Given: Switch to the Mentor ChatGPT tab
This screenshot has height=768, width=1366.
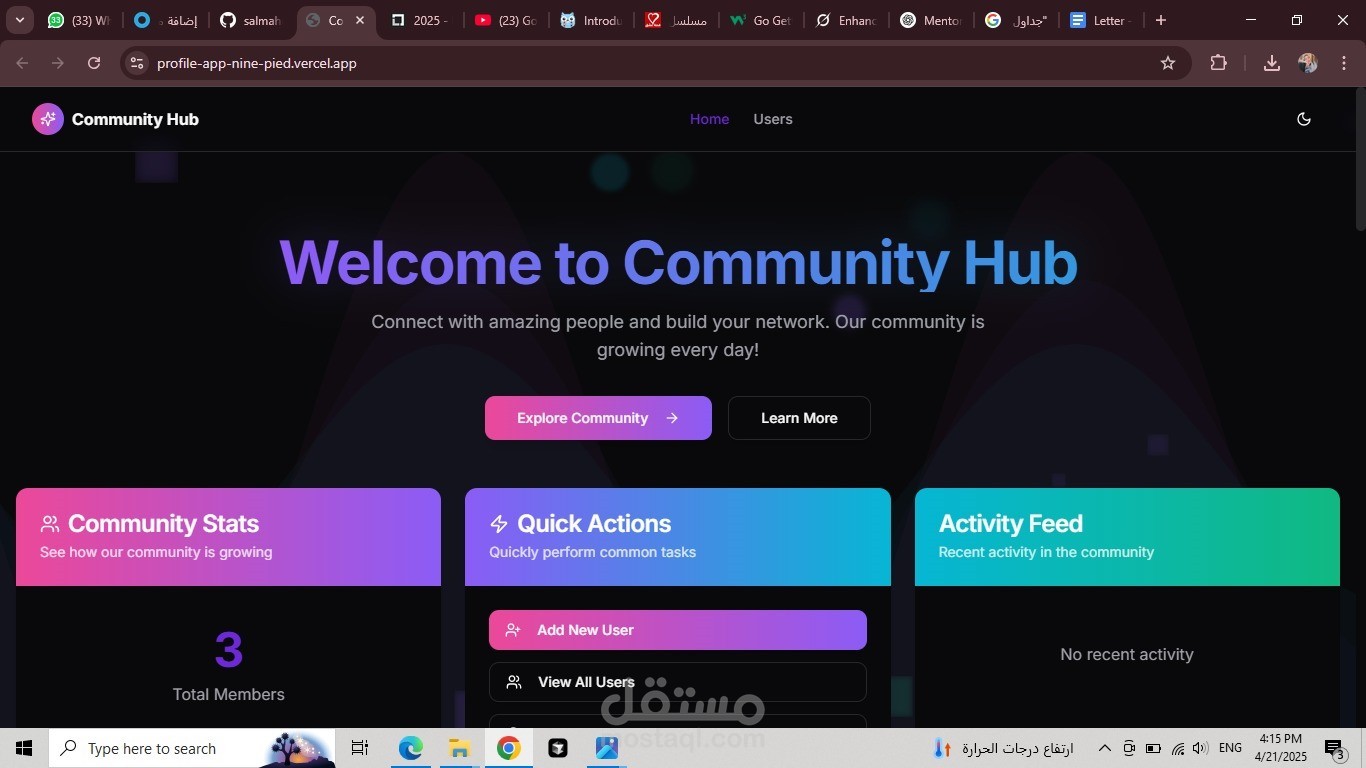Looking at the screenshot, I should 931,20.
